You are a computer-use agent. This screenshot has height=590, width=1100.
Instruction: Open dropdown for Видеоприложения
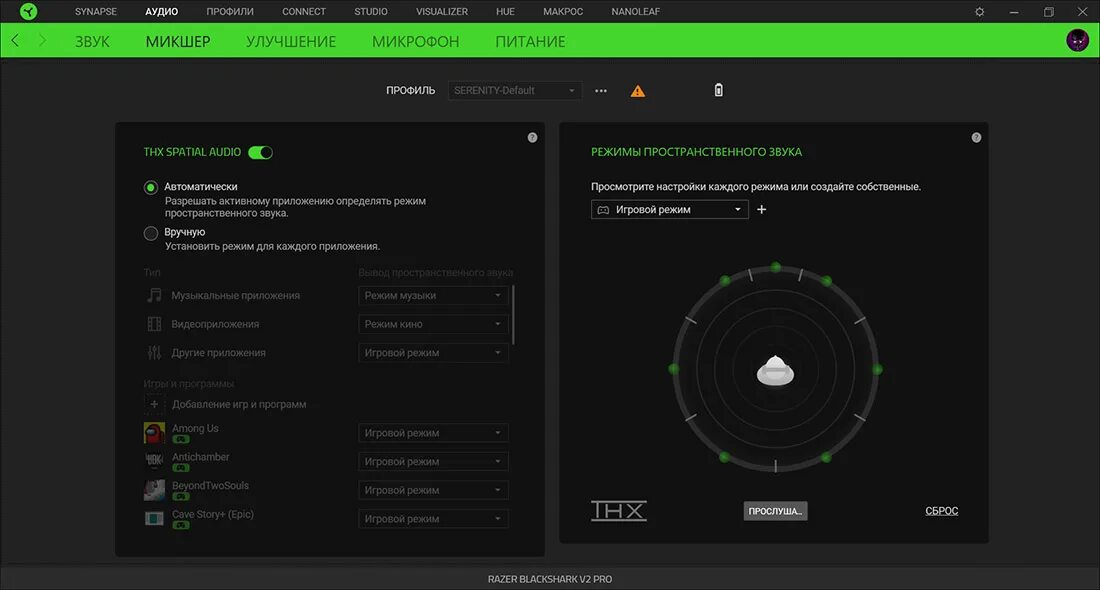[433, 324]
